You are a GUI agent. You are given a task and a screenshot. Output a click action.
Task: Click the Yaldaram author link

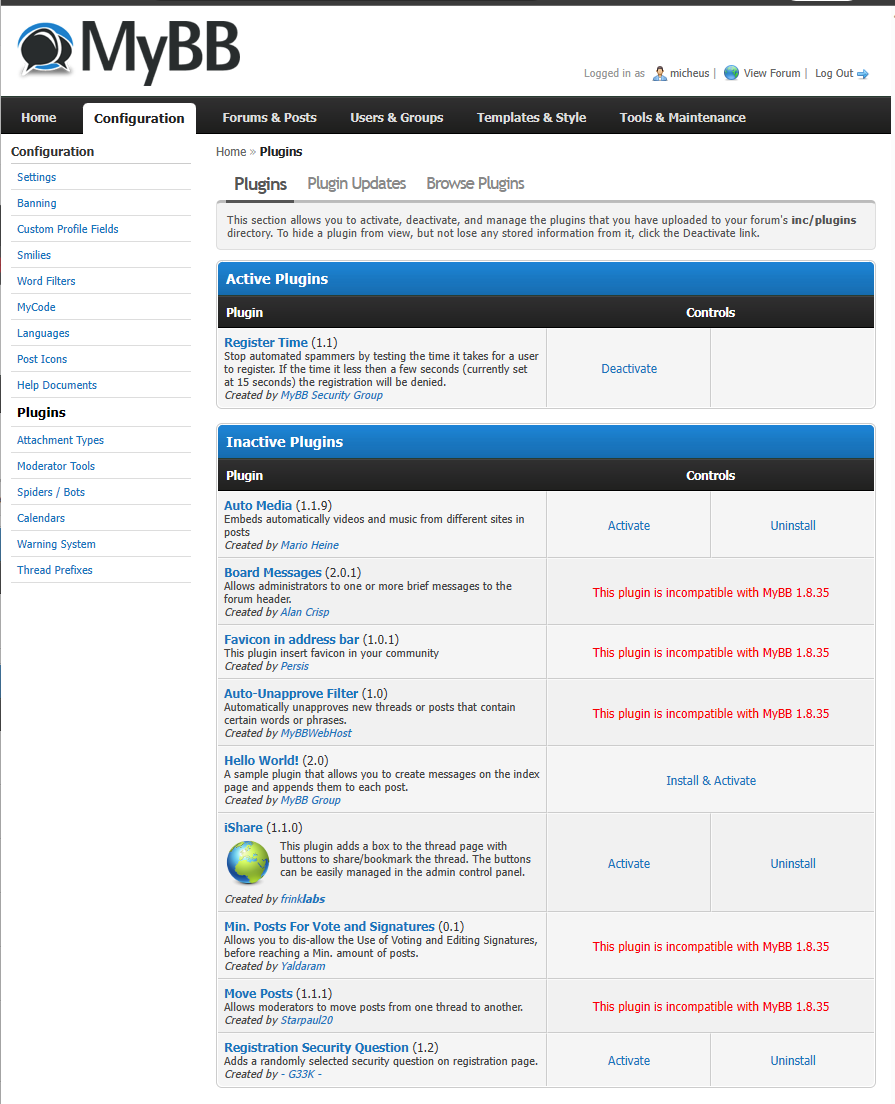tap(303, 967)
